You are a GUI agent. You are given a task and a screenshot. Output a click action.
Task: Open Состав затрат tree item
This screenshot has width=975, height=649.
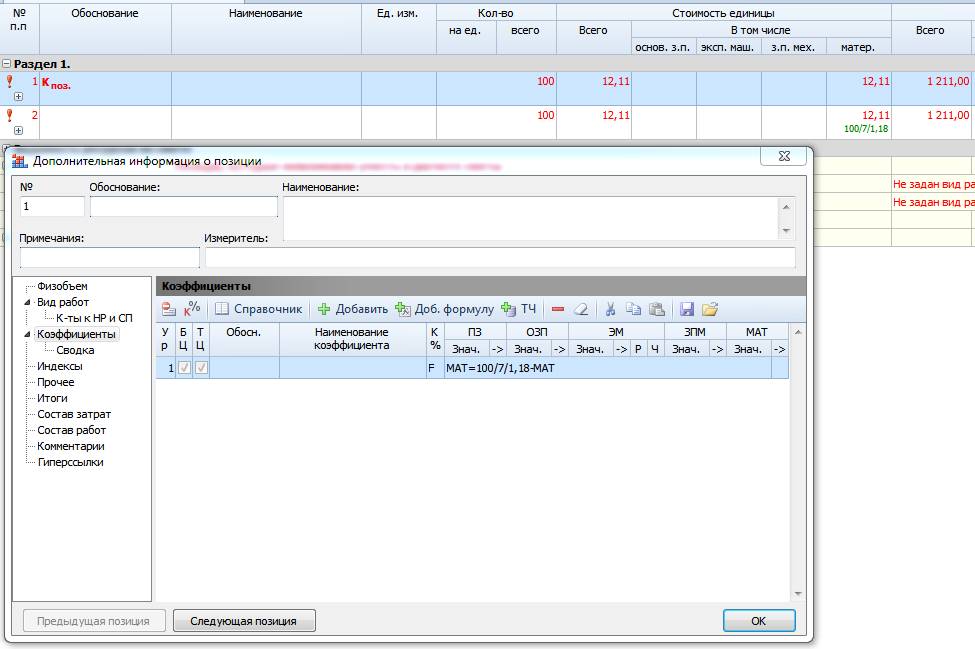point(74,415)
